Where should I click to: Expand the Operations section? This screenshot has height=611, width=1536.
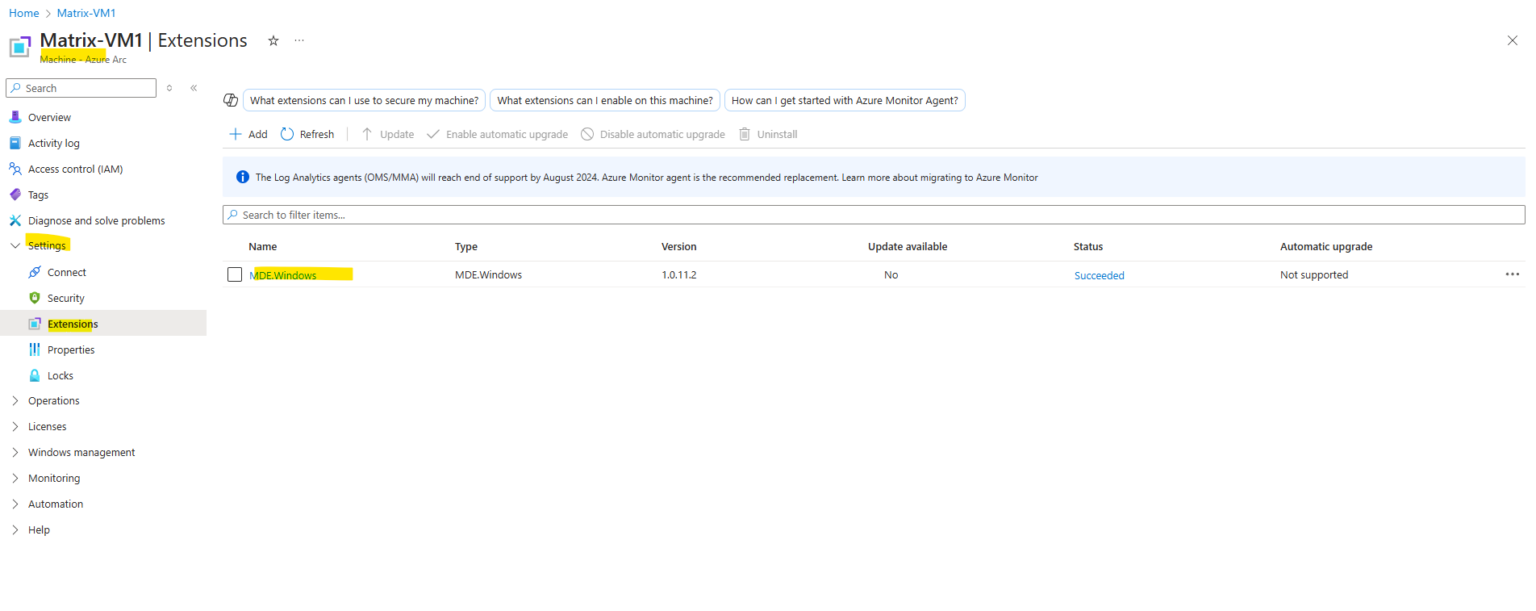tap(16, 400)
